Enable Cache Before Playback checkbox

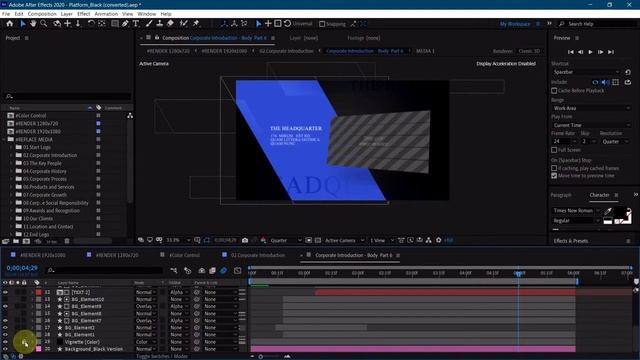tap(554, 91)
